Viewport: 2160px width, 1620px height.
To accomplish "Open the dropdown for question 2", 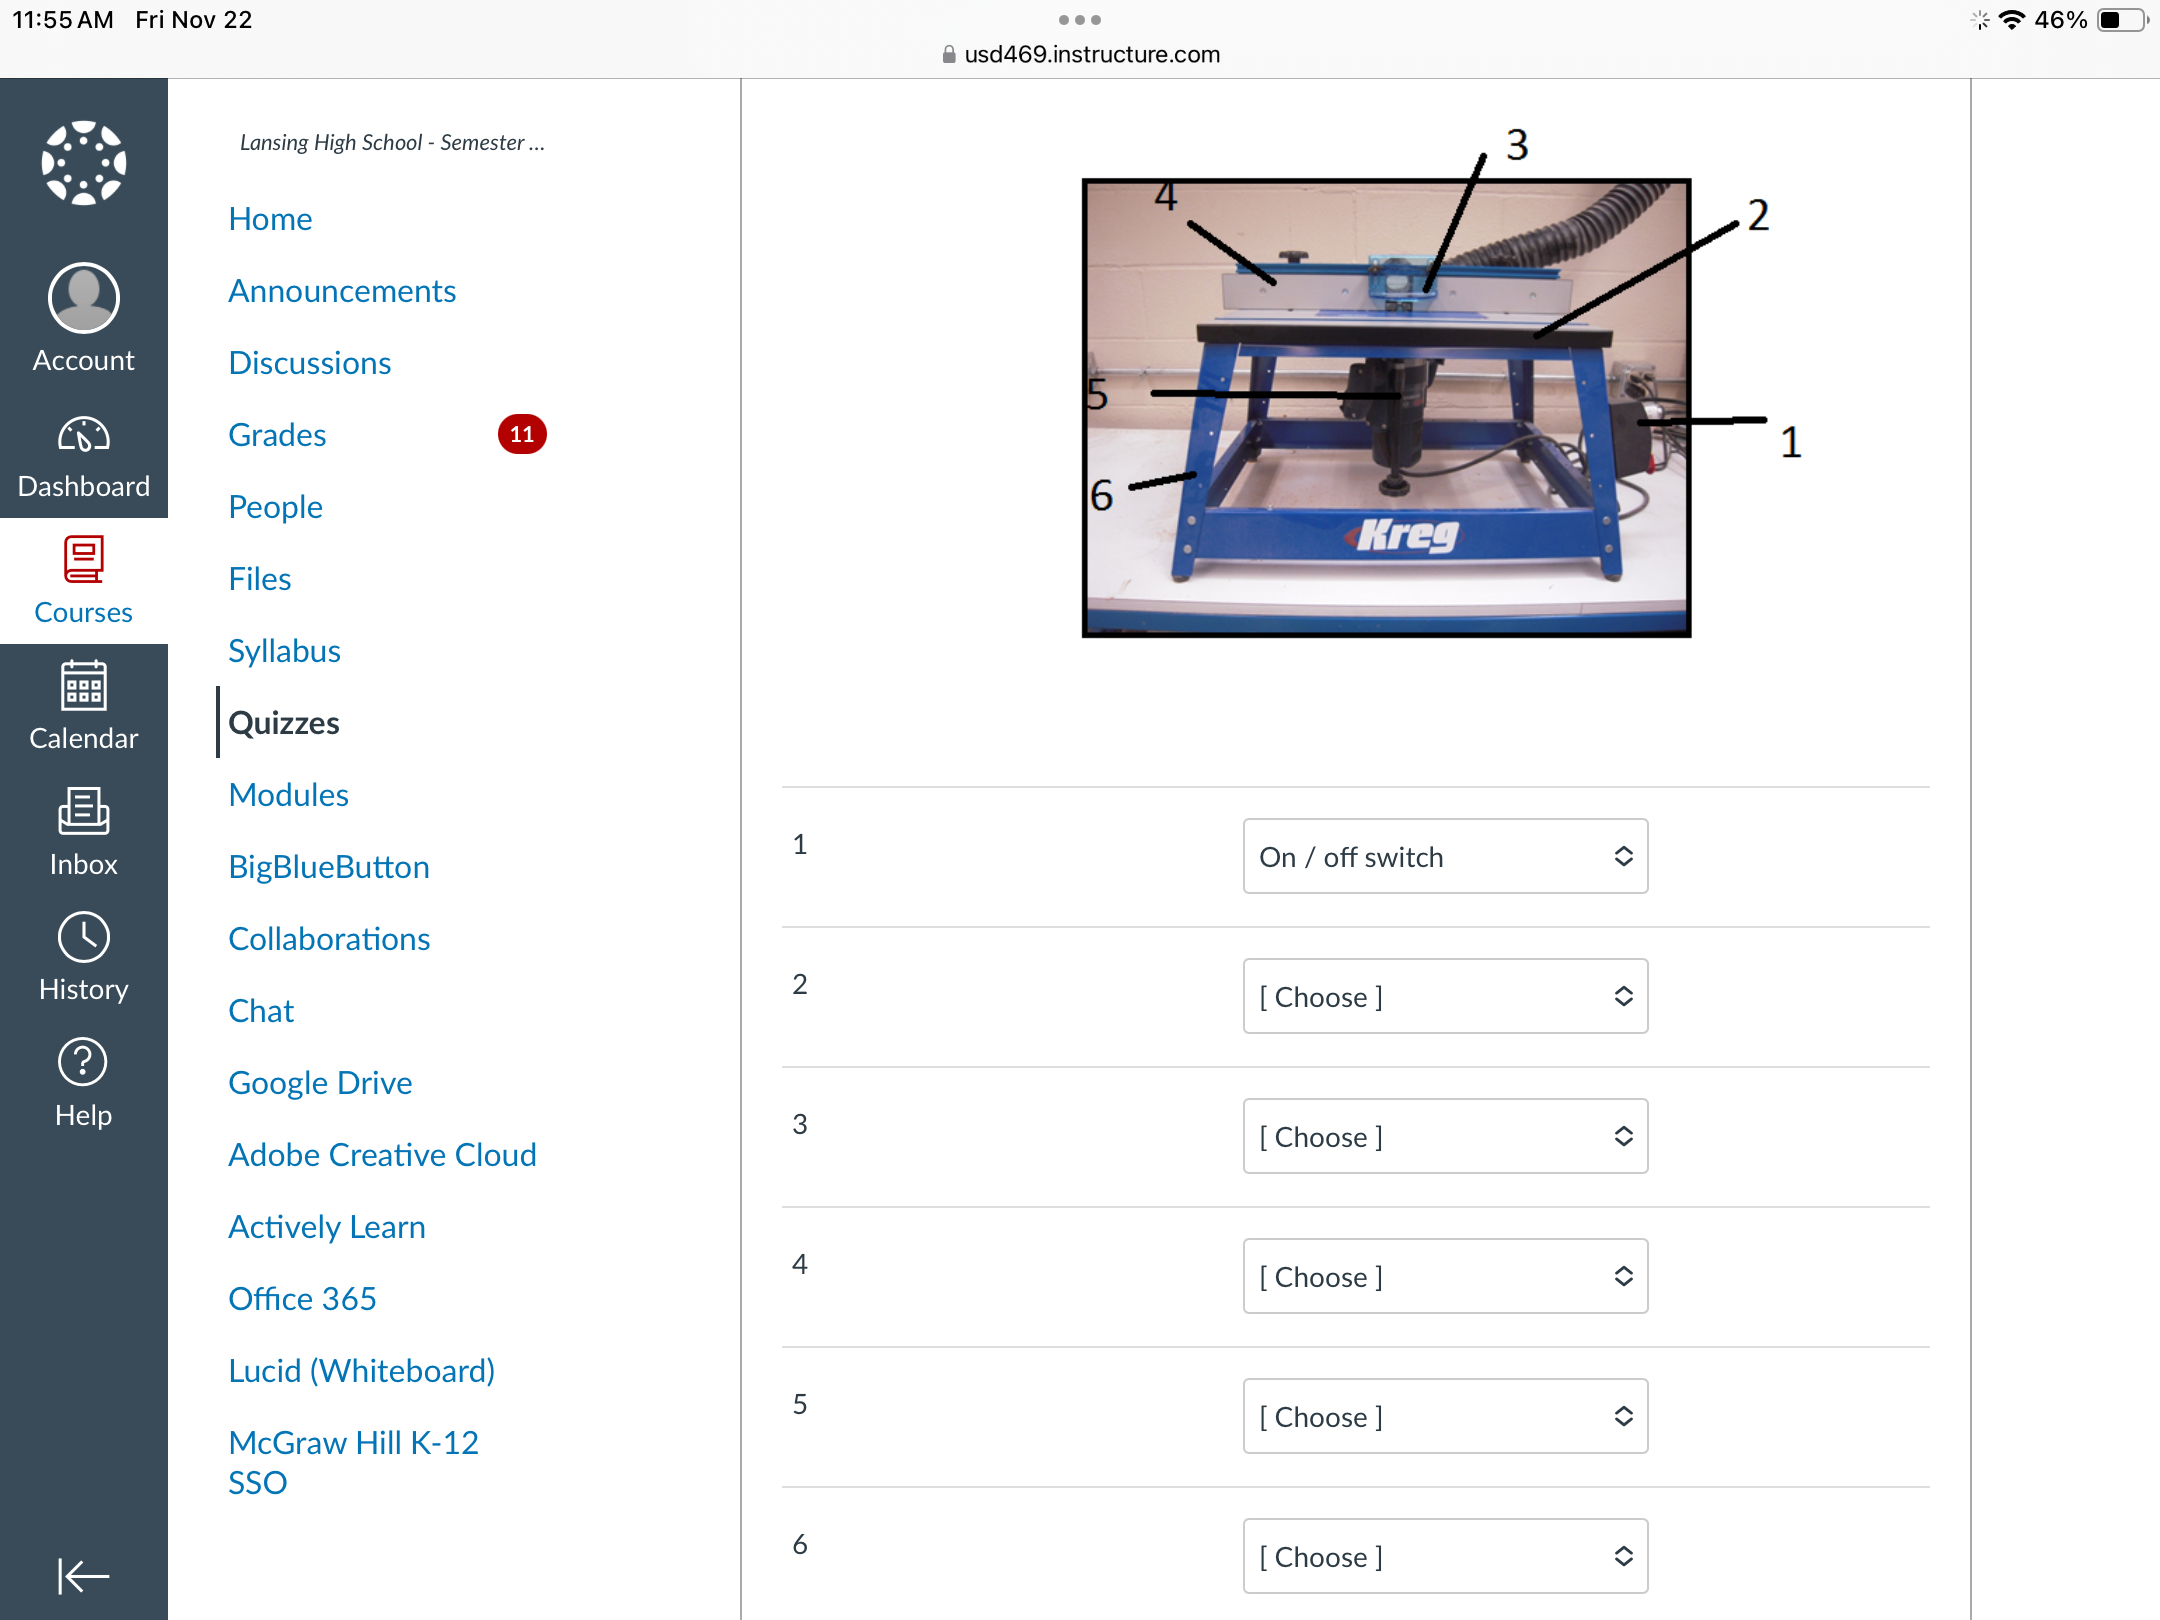I will [x=1442, y=995].
